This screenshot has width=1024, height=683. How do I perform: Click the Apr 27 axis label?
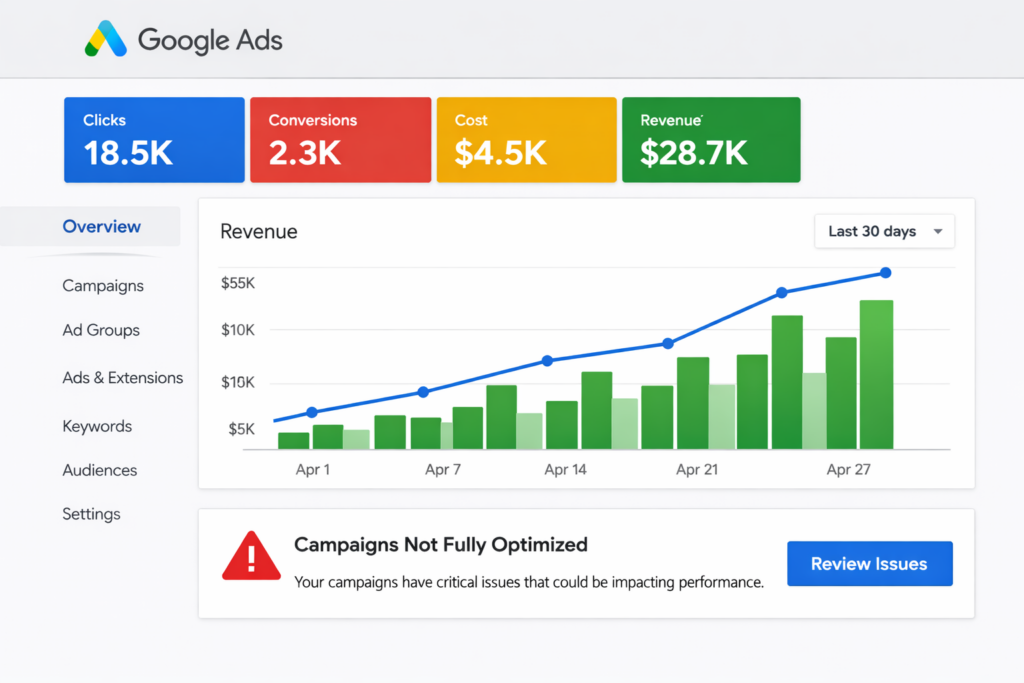848,469
